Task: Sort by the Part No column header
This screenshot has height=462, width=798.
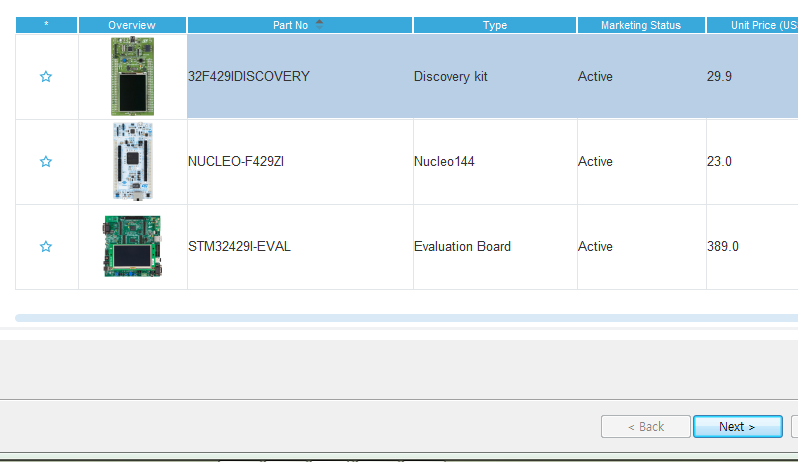Action: coord(300,25)
